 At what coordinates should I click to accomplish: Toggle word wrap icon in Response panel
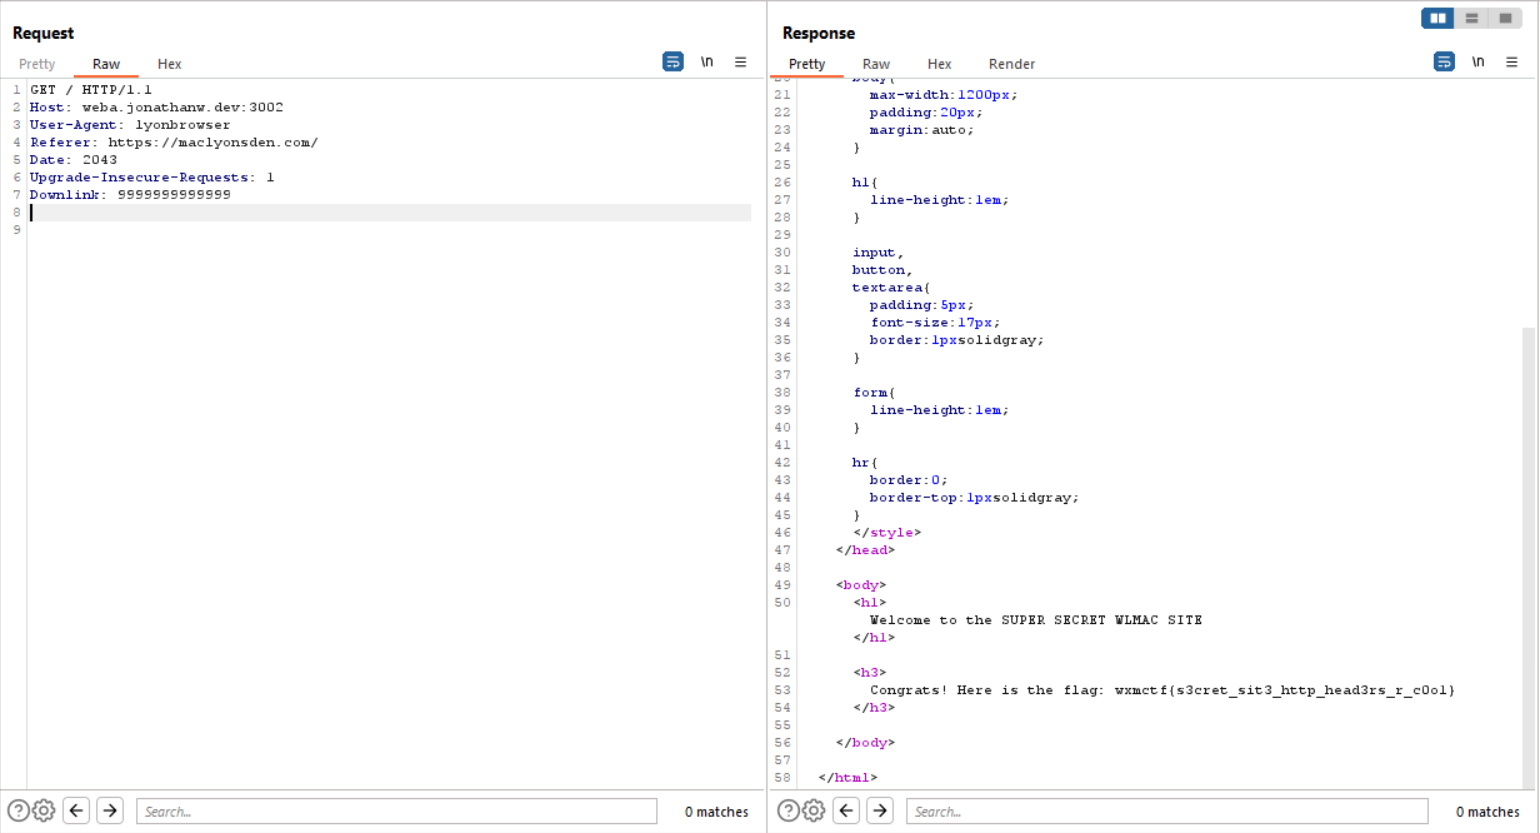click(x=1444, y=62)
